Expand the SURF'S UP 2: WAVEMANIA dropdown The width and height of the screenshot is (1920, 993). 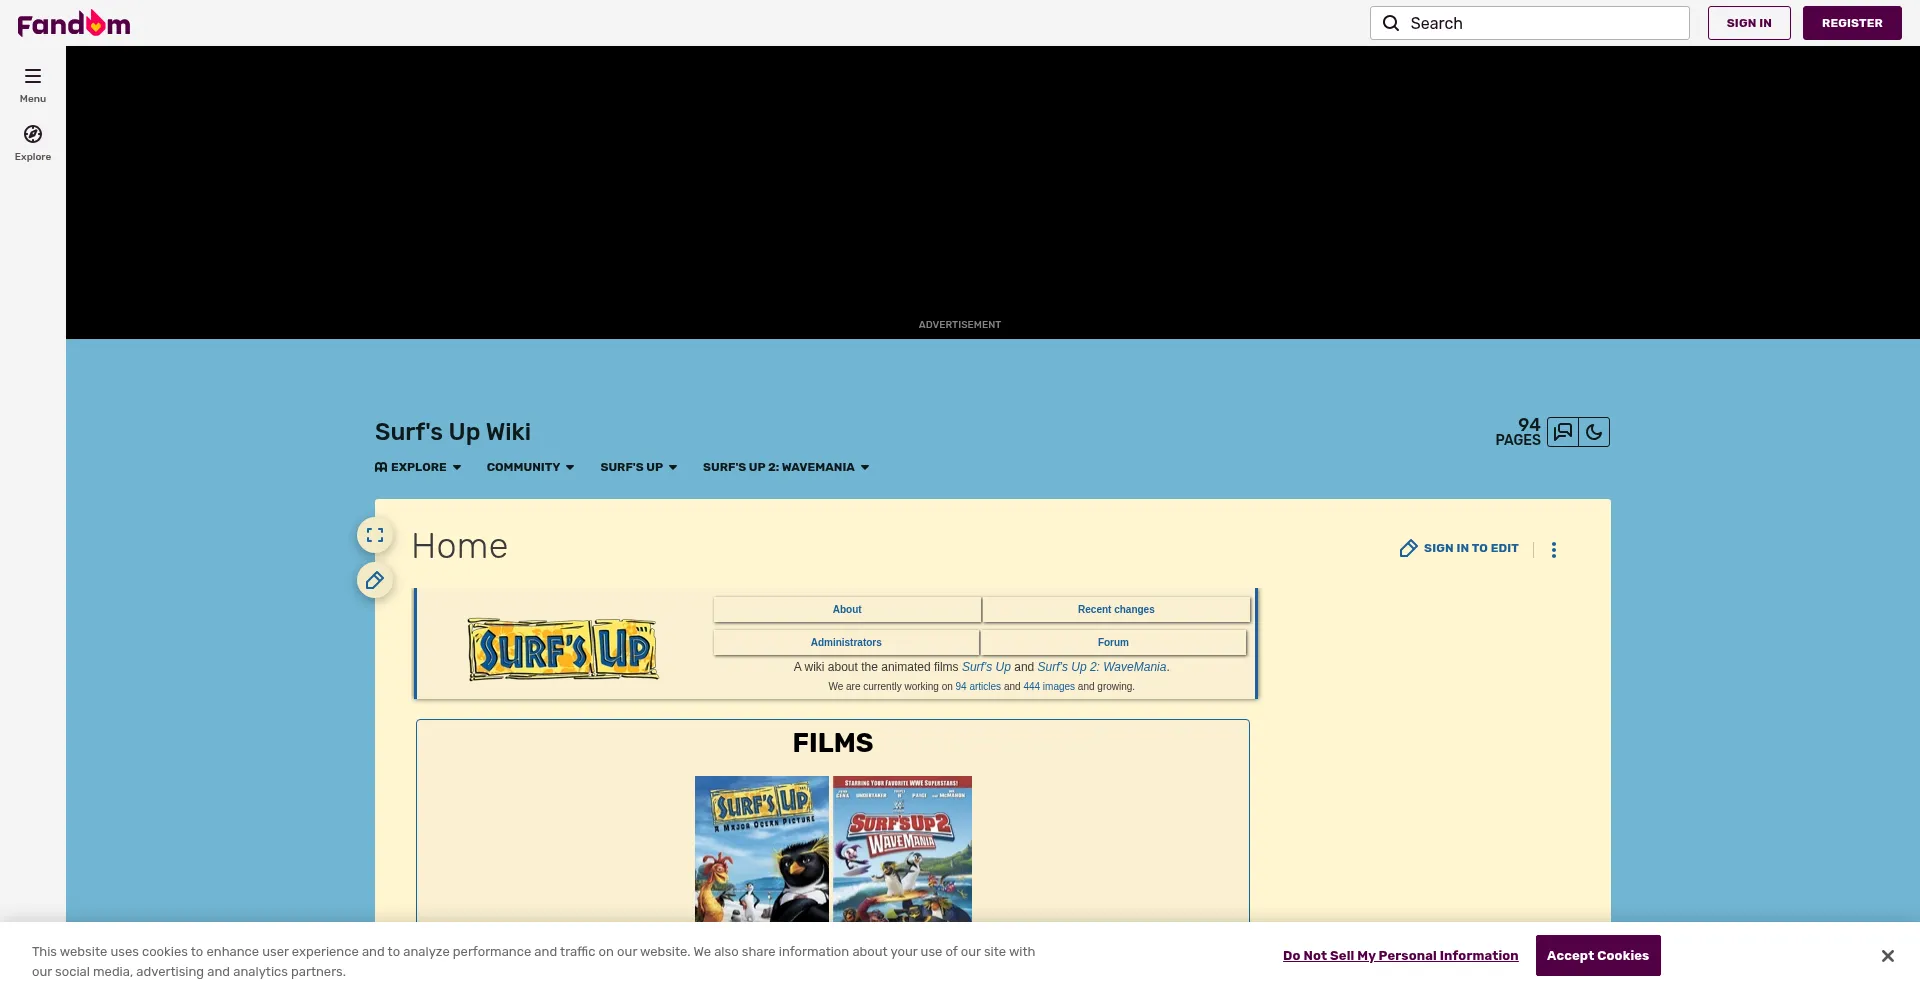pyautogui.click(x=784, y=467)
